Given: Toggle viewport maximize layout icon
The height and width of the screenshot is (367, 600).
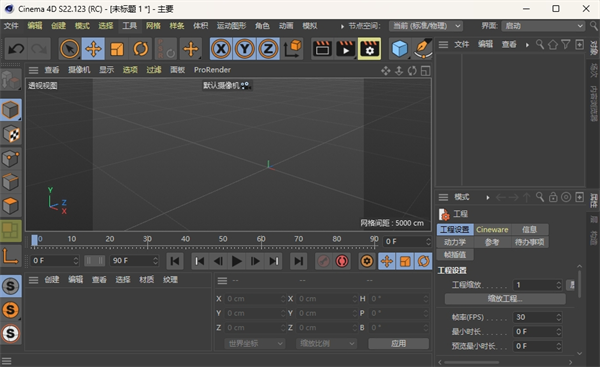Looking at the screenshot, I should pos(426,71).
